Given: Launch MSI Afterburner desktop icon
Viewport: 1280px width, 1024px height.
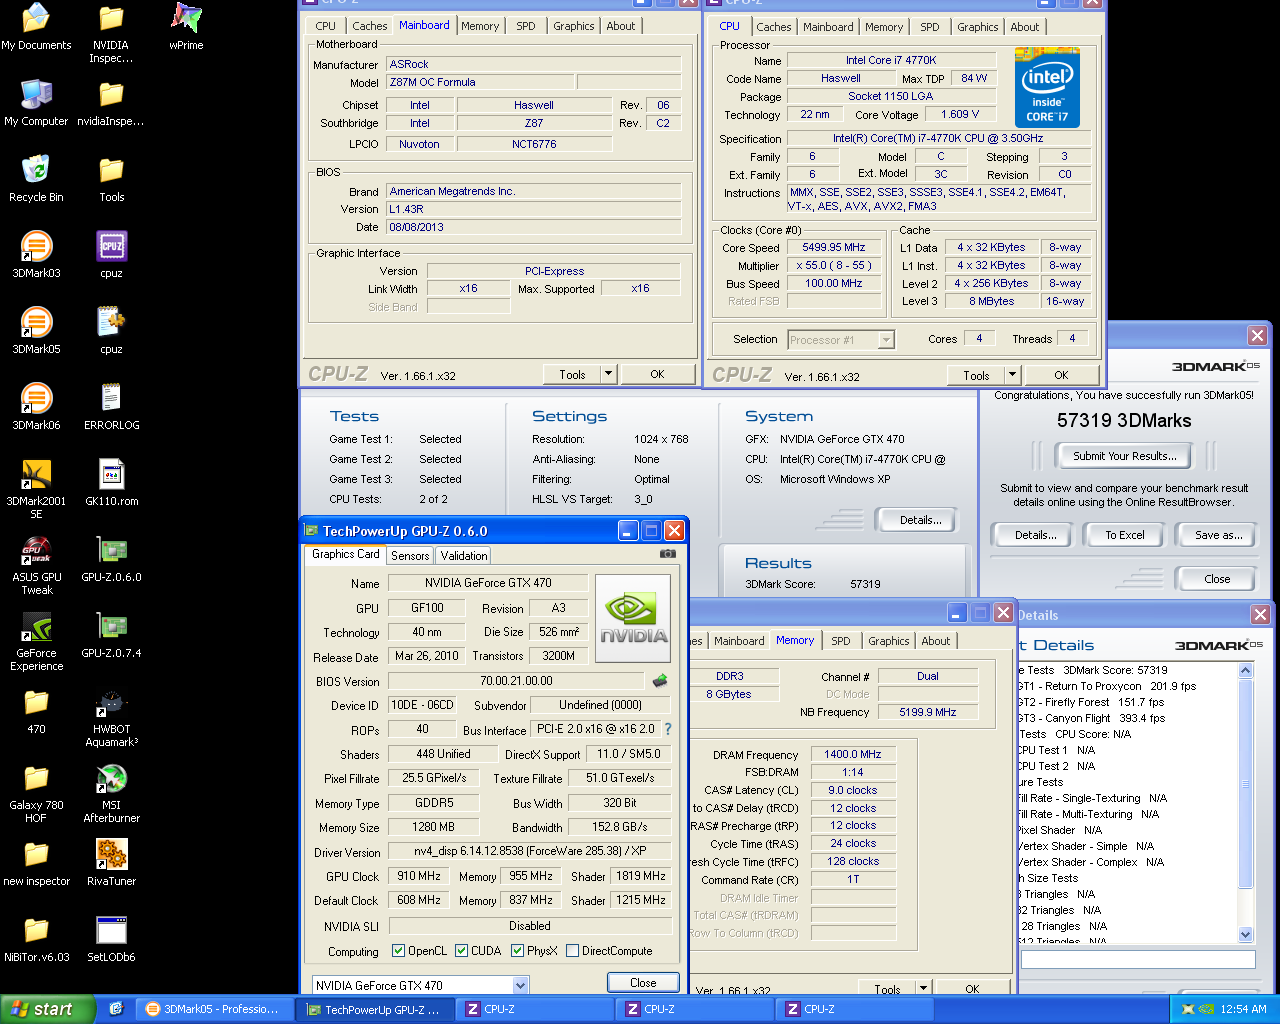Looking at the screenshot, I should click(x=111, y=792).
